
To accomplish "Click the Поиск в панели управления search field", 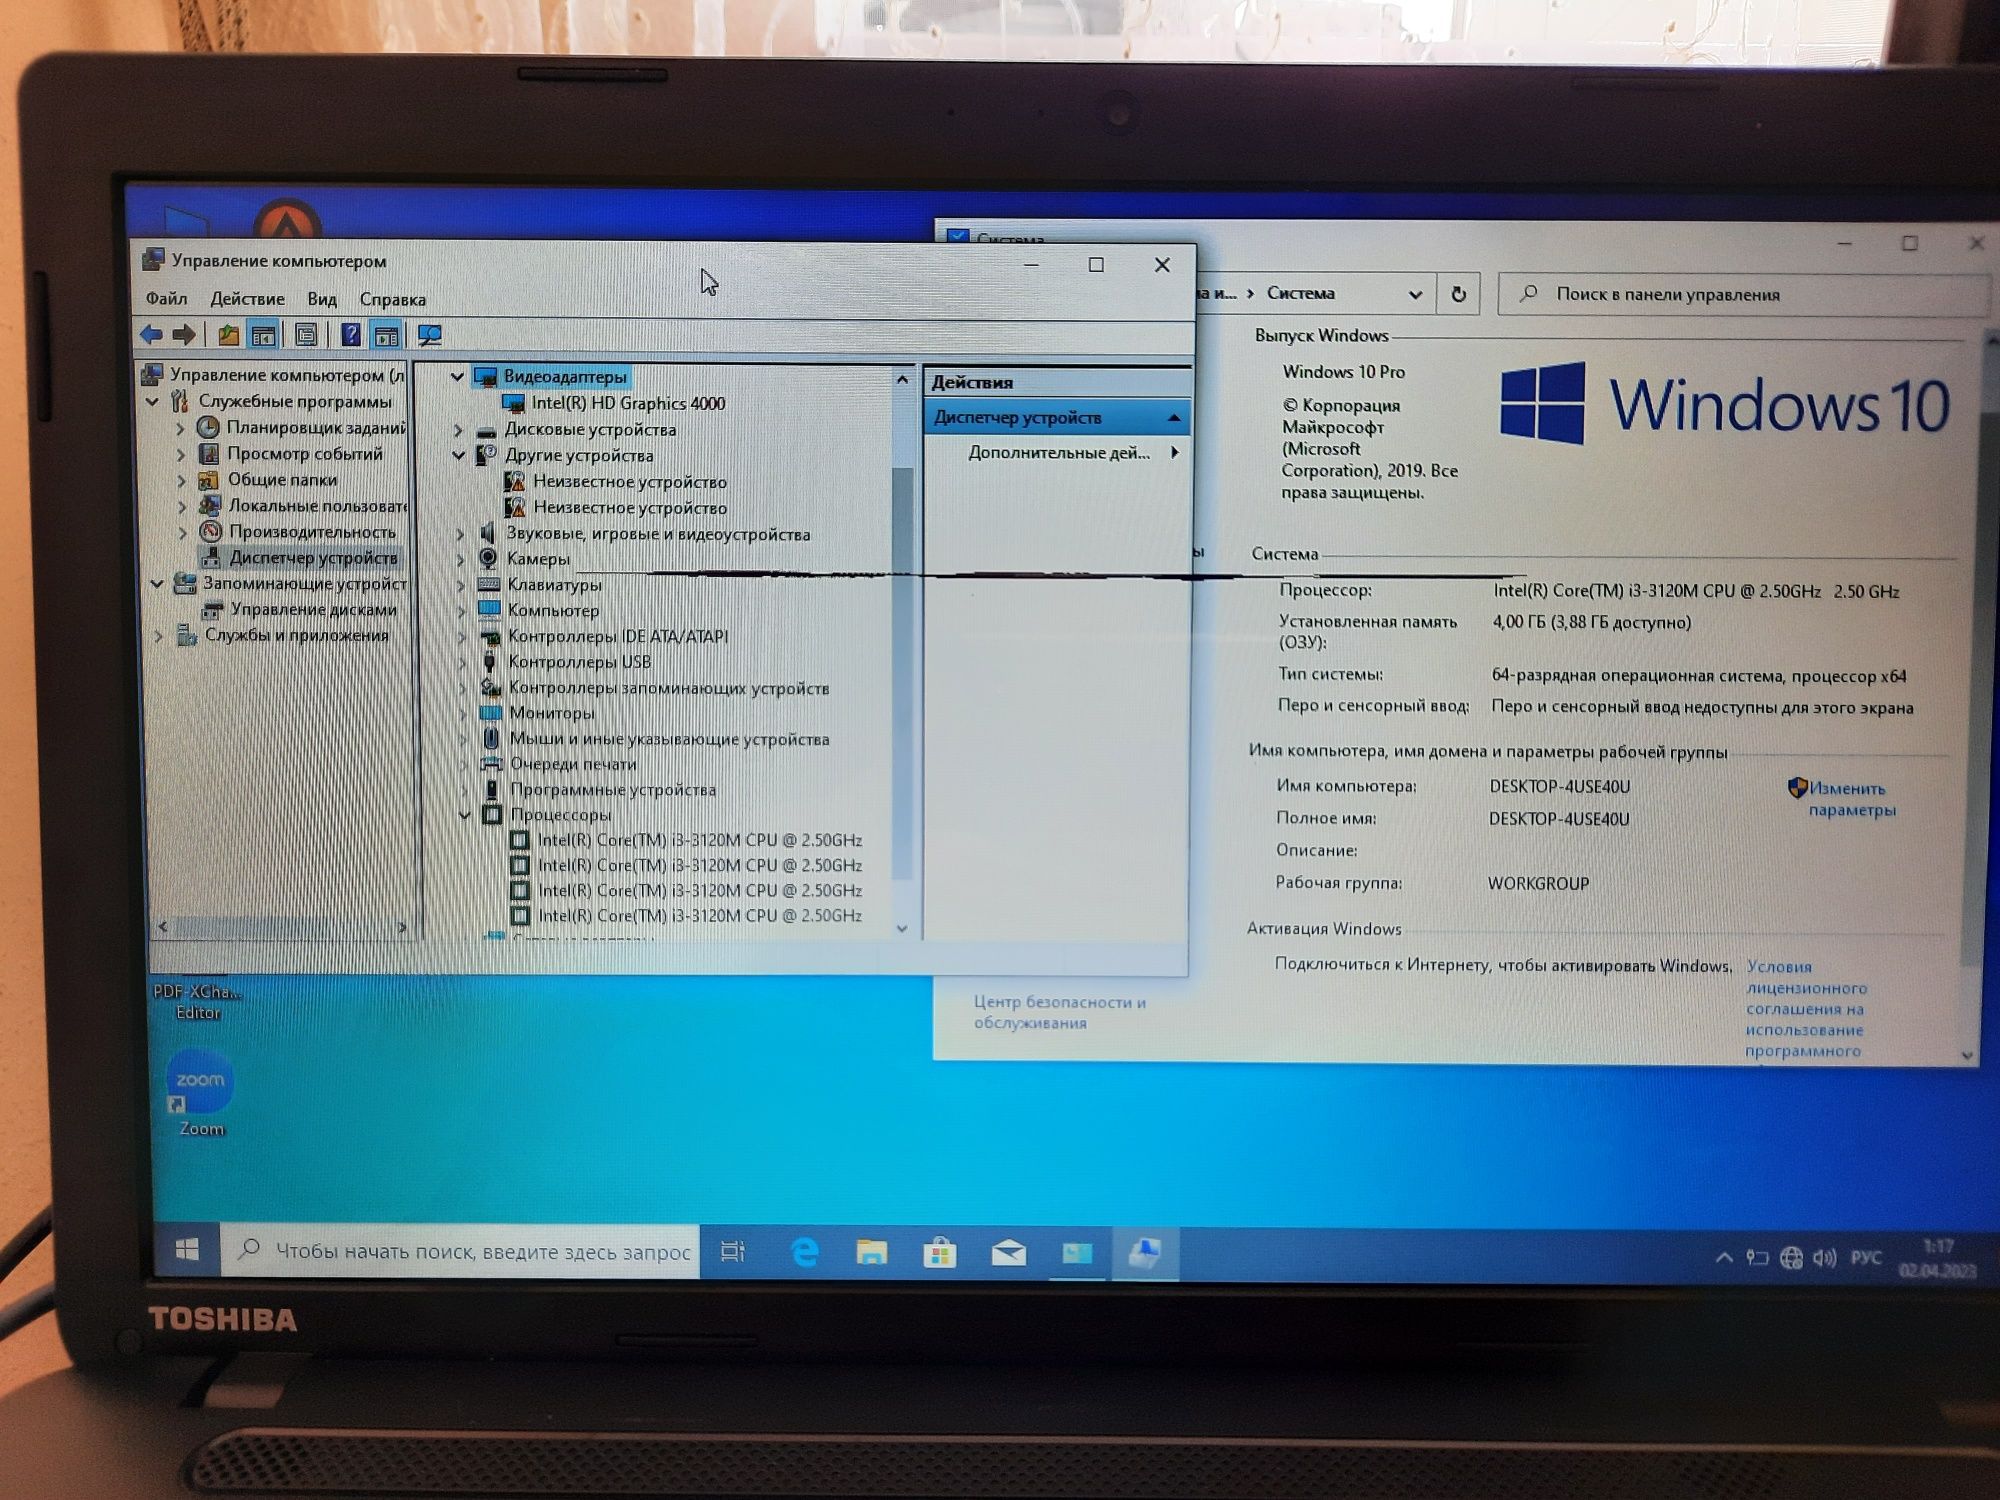I will click(x=1742, y=294).
